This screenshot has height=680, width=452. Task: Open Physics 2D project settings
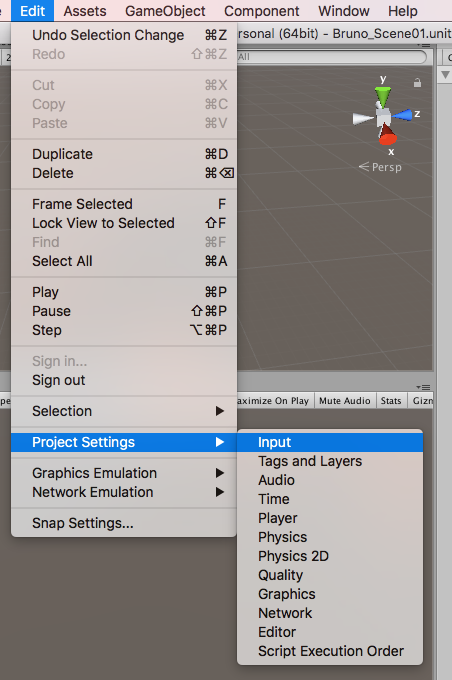point(330,556)
